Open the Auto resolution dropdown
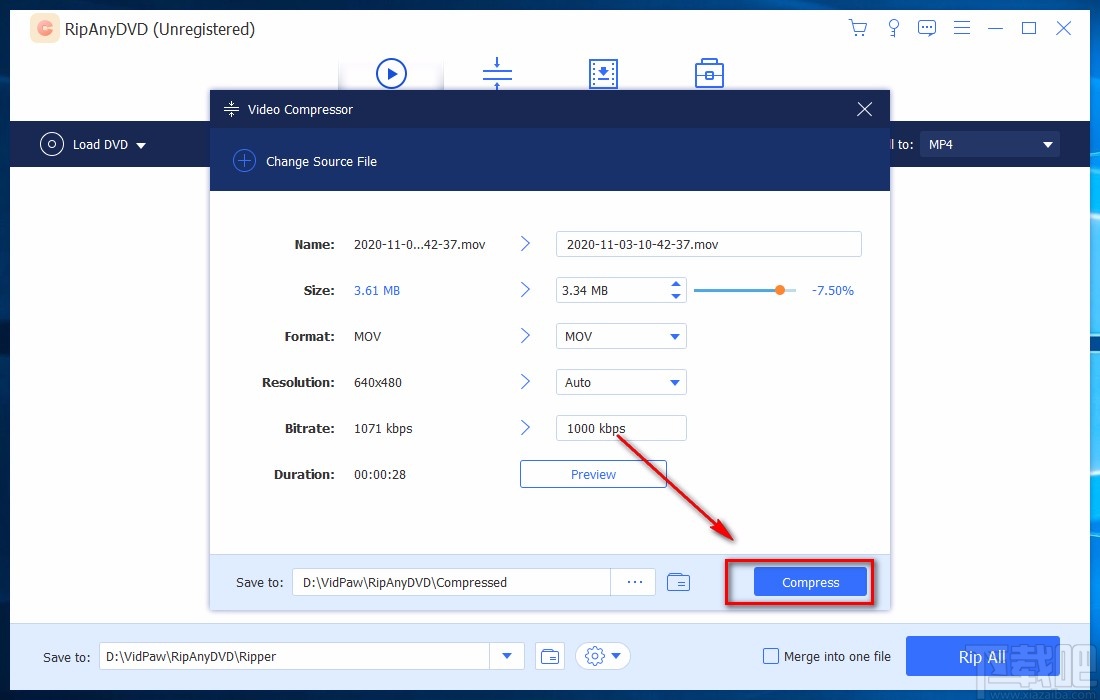 pos(621,382)
